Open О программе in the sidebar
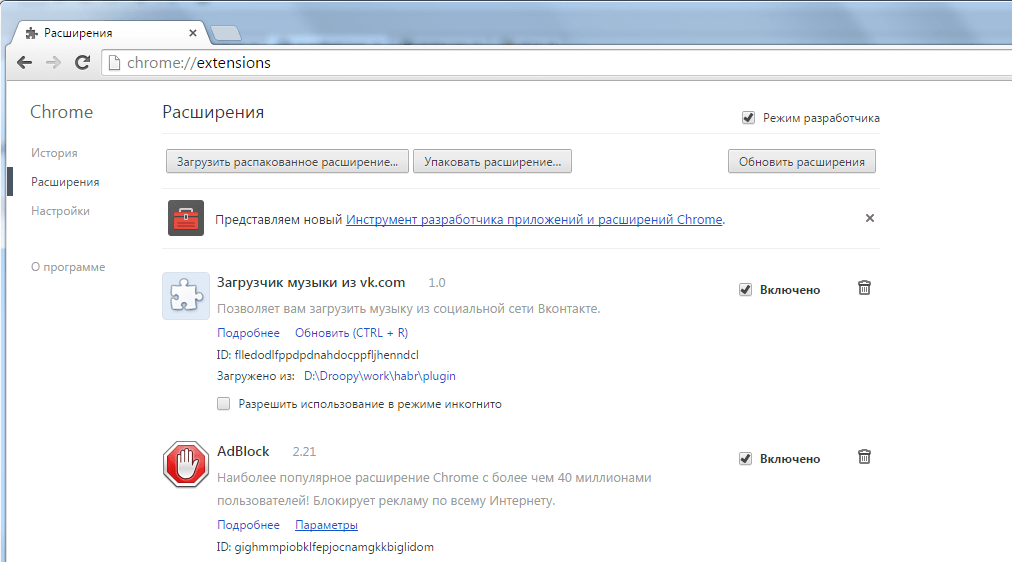 point(68,266)
